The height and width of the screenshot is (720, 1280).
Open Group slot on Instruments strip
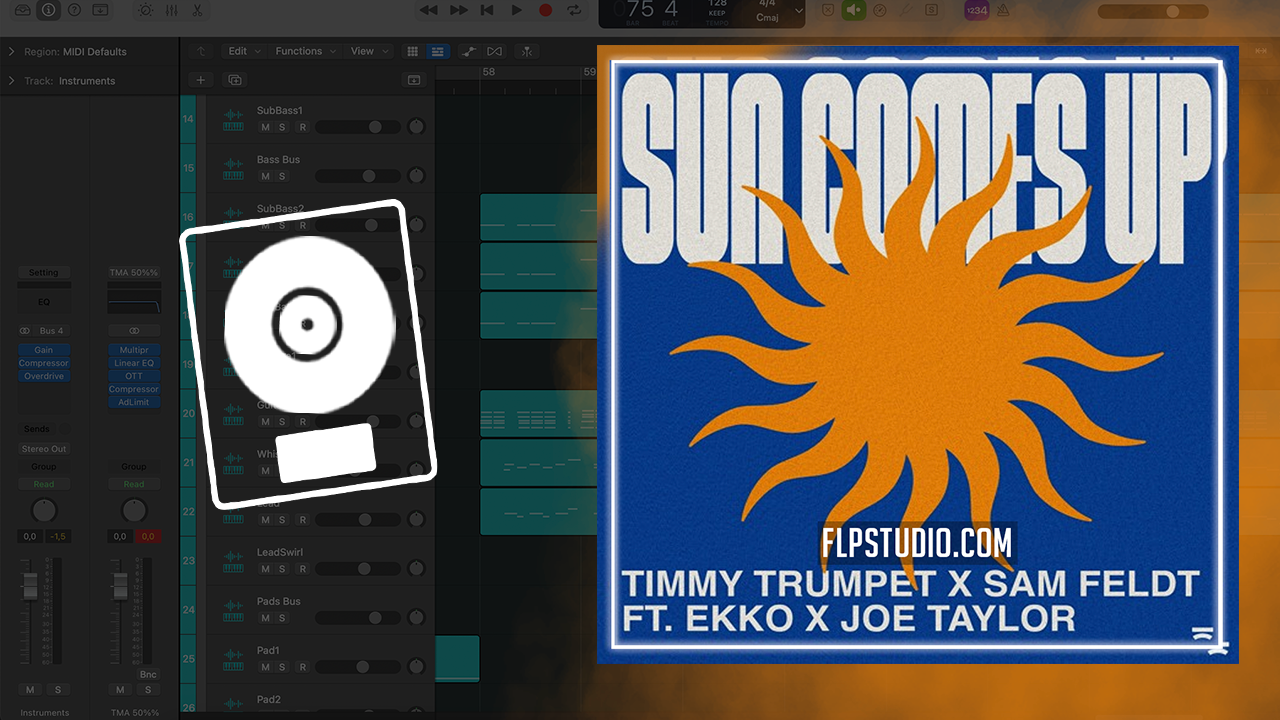pyautogui.click(x=43, y=467)
